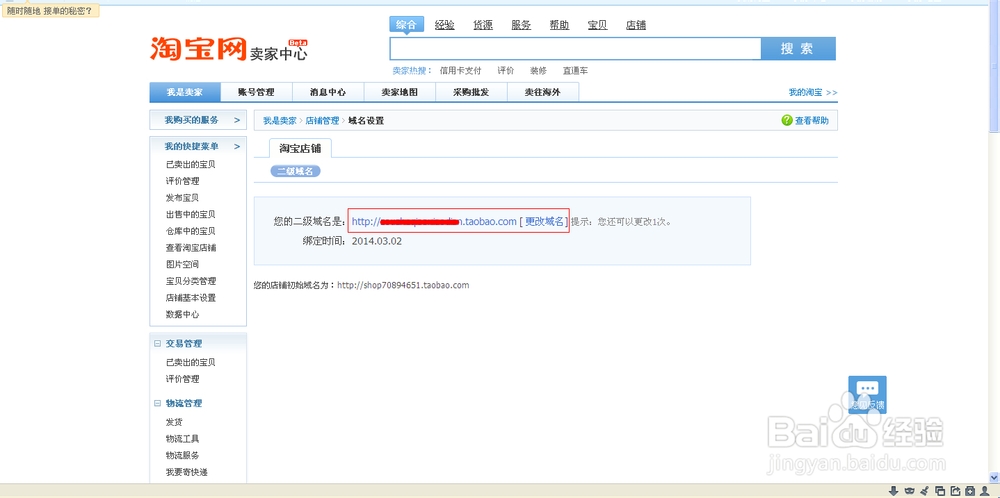Select the 淘宝店铺 tab

coord(300,148)
